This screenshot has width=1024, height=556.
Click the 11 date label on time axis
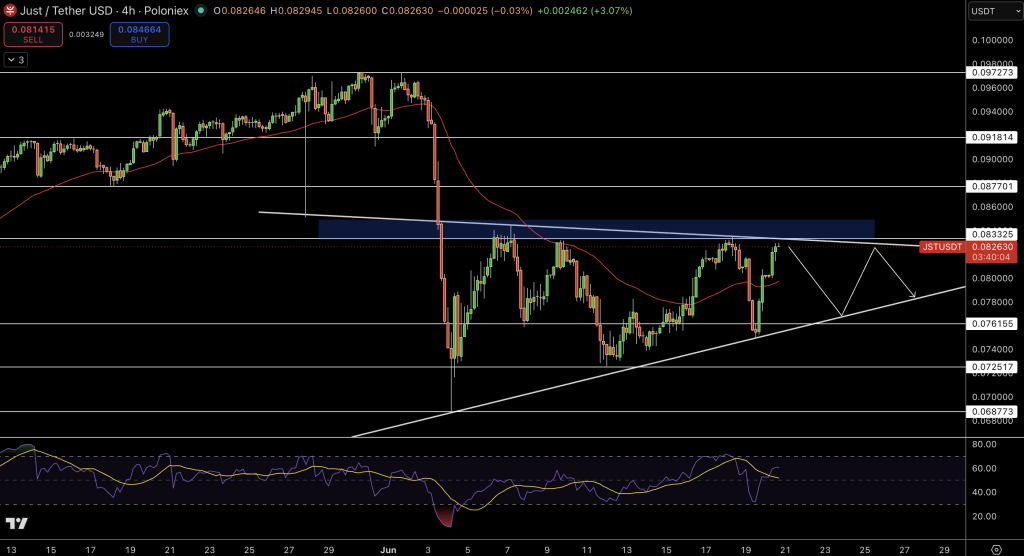(587, 550)
